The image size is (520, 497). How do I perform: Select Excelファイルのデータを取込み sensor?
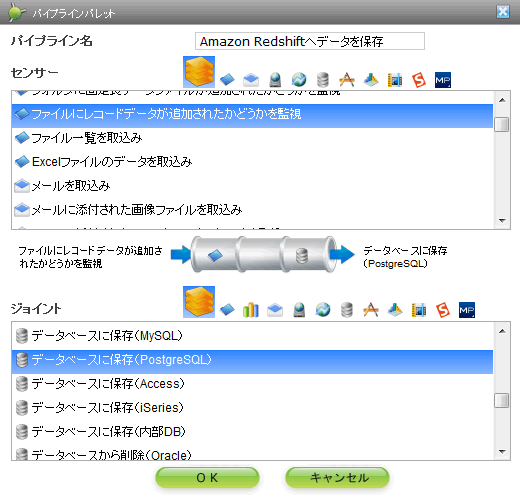click(x=252, y=162)
